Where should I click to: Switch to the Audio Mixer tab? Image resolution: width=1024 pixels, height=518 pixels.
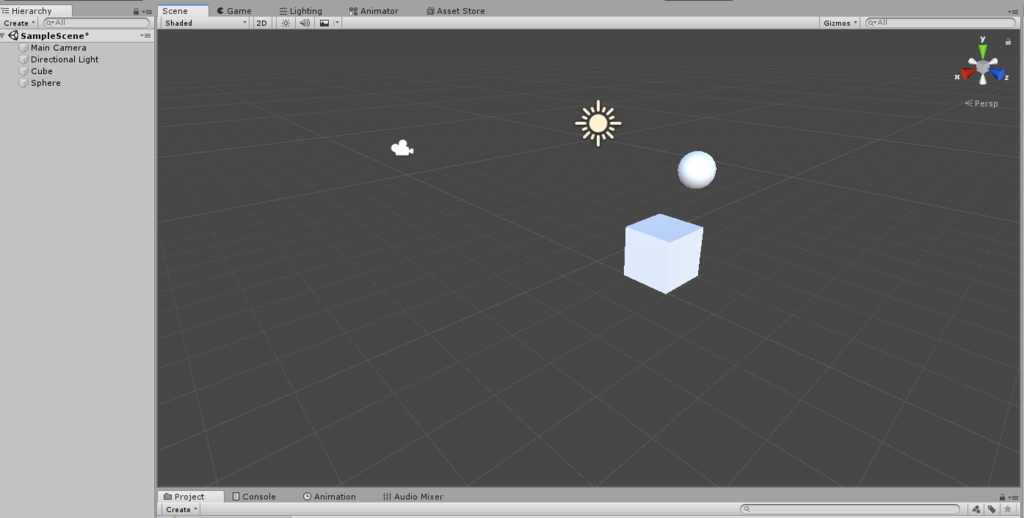coord(413,496)
